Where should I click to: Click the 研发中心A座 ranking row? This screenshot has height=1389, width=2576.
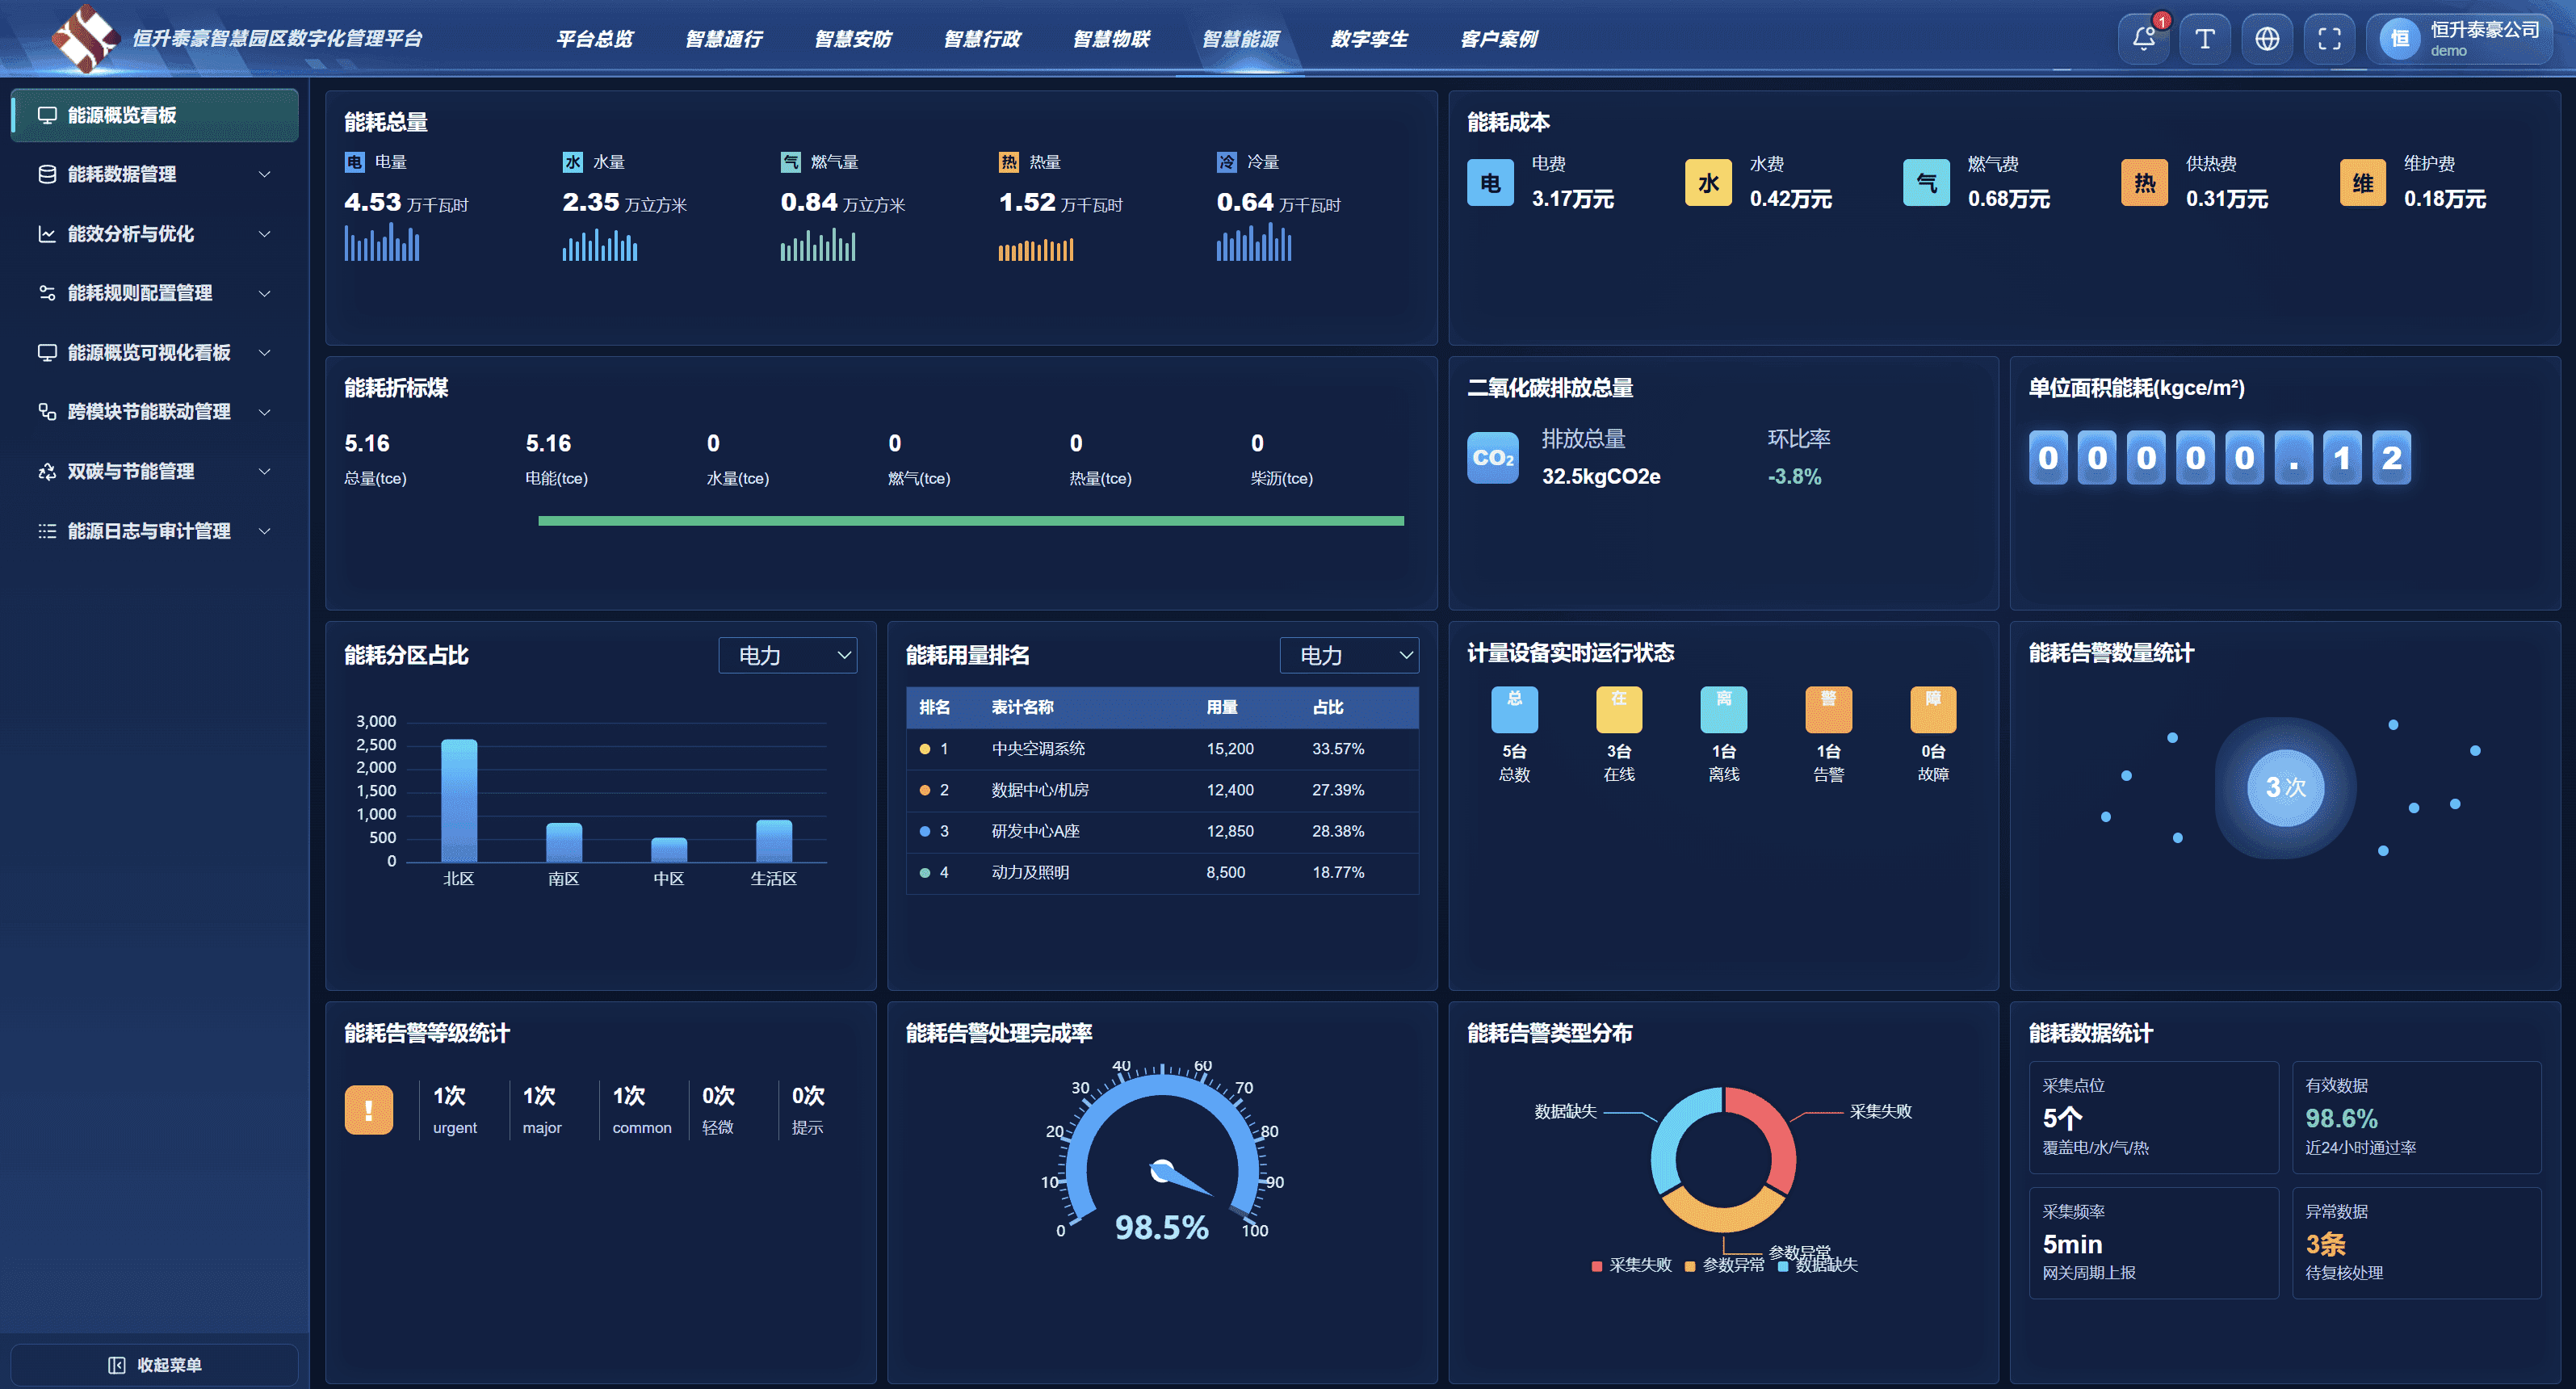(x=1162, y=831)
